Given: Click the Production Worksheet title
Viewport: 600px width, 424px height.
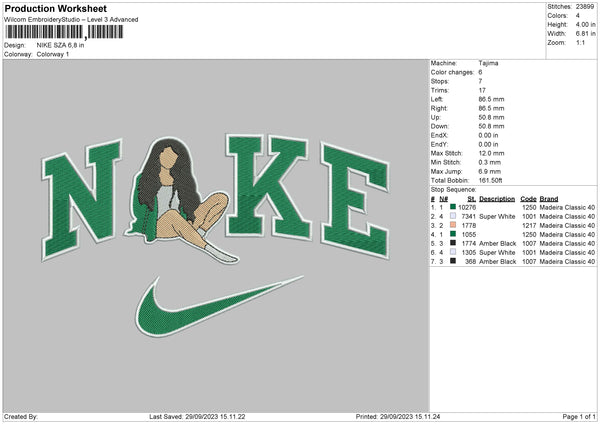Looking at the screenshot, I should (x=54, y=8).
